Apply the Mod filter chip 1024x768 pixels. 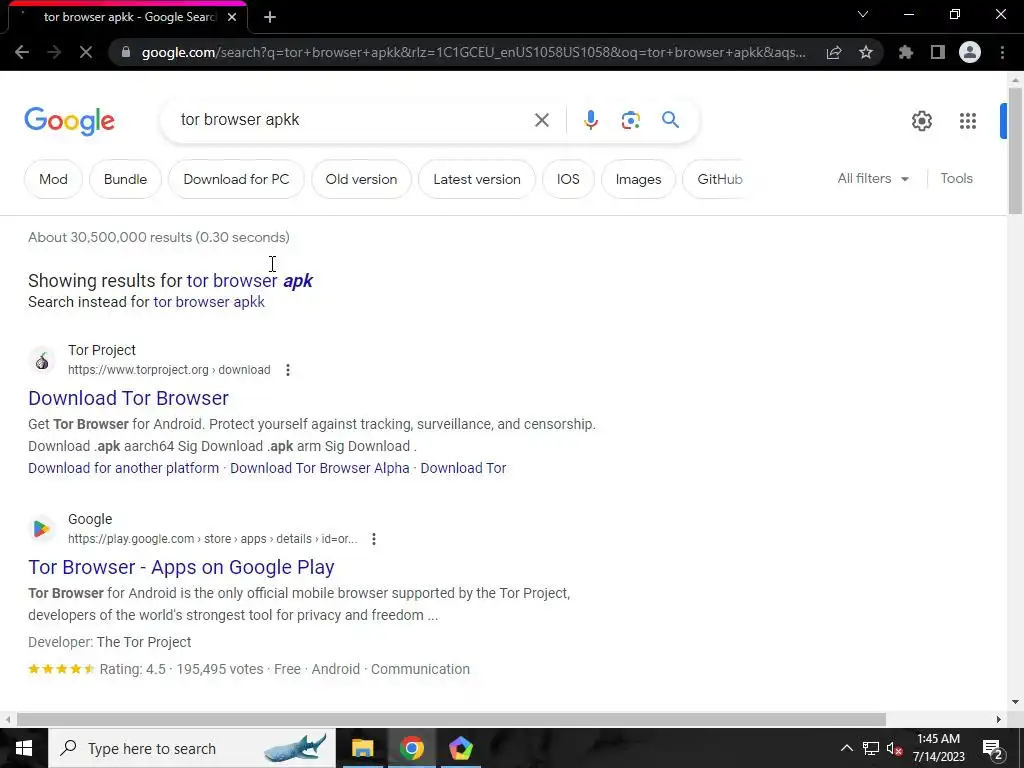point(54,180)
